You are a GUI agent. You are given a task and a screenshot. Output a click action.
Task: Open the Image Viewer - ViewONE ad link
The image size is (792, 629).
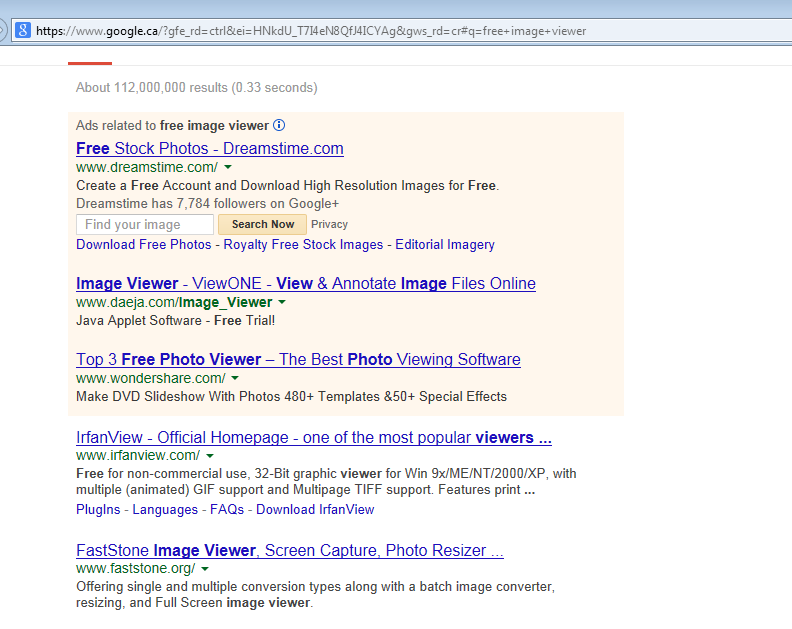pyautogui.click(x=305, y=284)
